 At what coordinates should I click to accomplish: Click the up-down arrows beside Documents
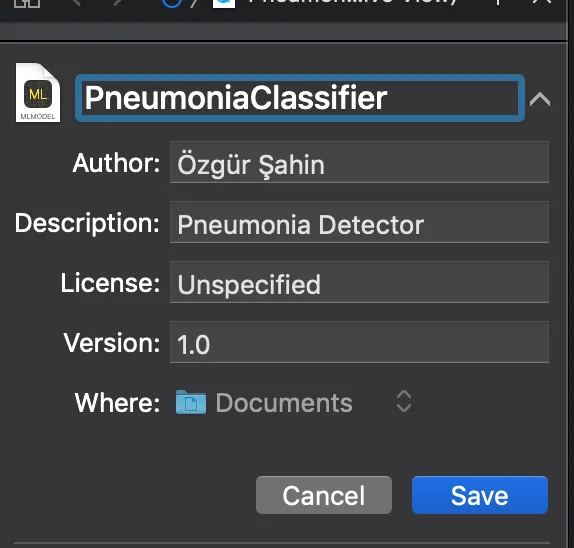point(404,401)
